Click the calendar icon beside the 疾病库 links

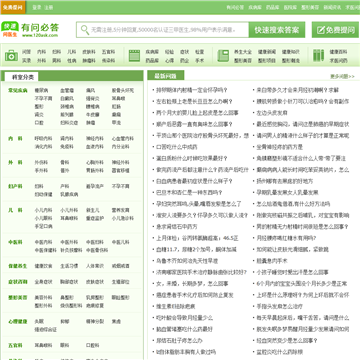coord(134,56)
